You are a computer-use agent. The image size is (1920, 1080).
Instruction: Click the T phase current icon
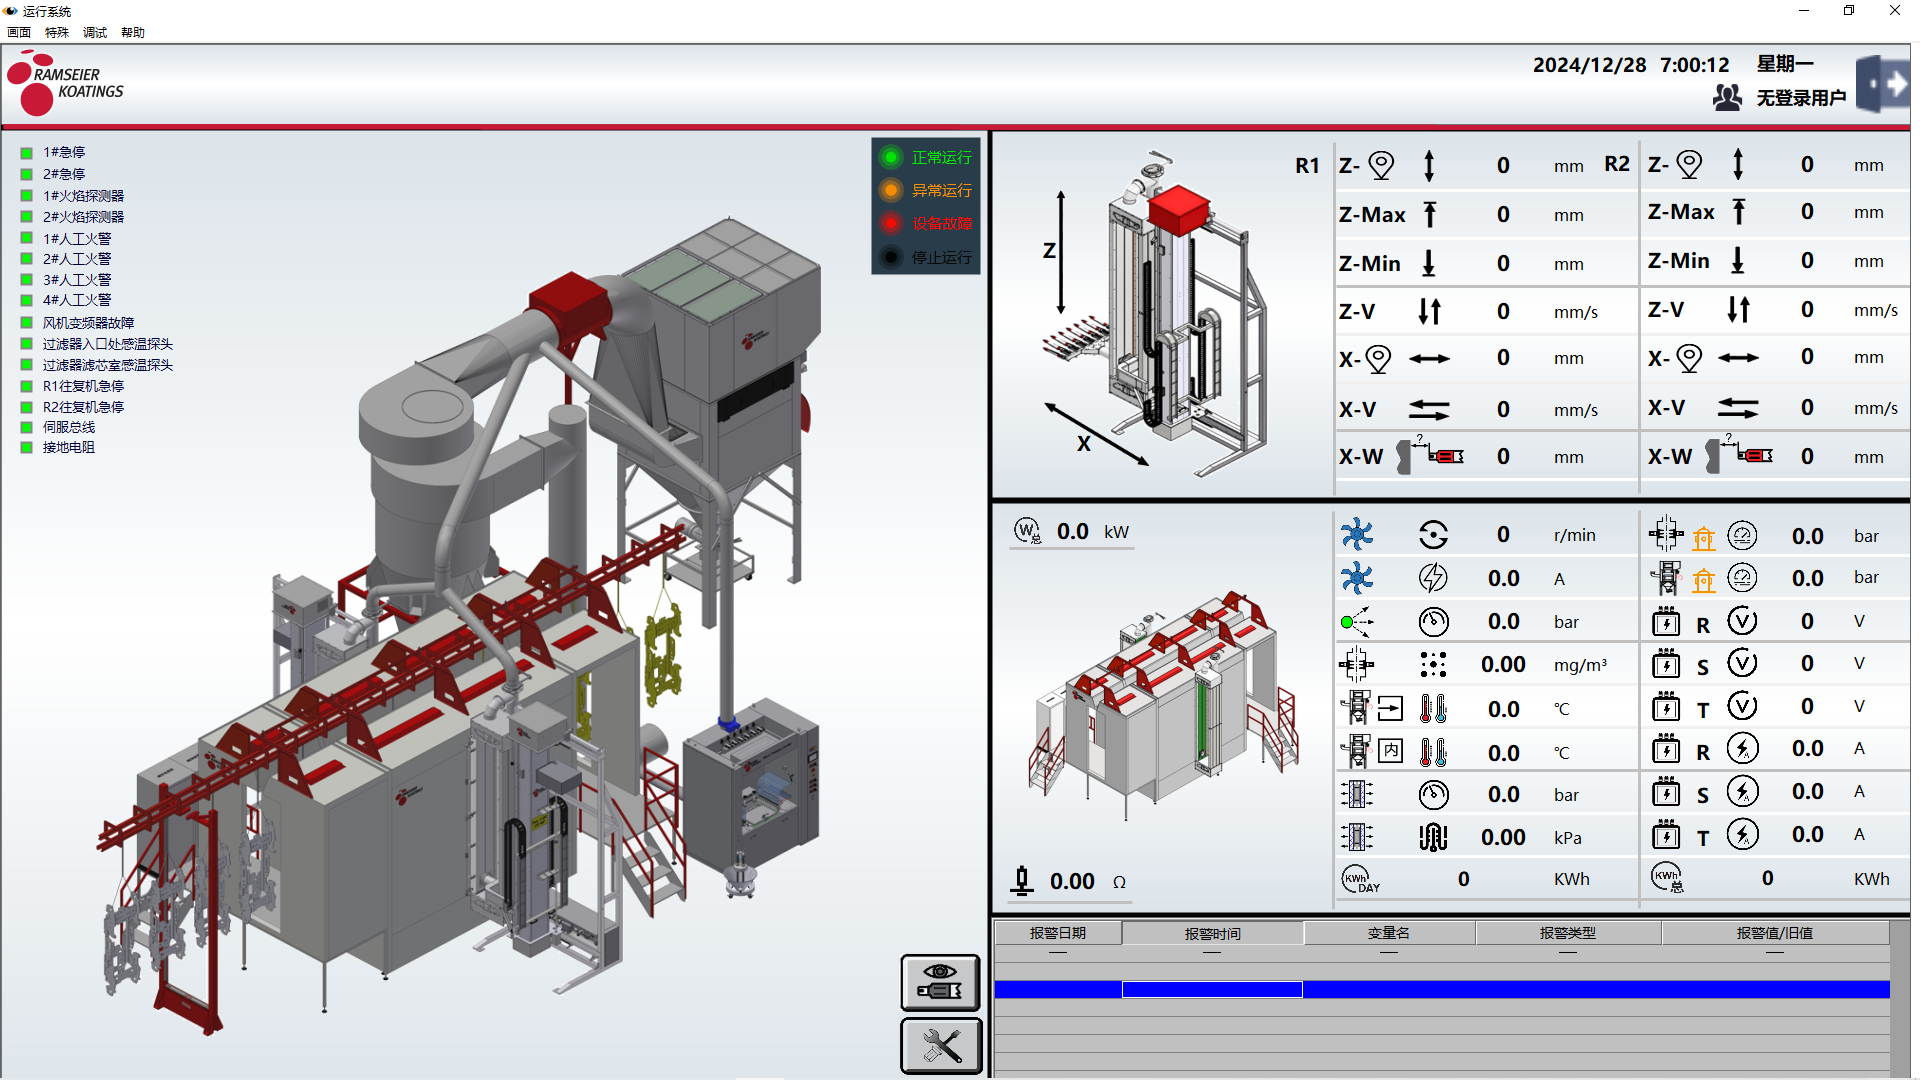pyautogui.click(x=1742, y=834)
